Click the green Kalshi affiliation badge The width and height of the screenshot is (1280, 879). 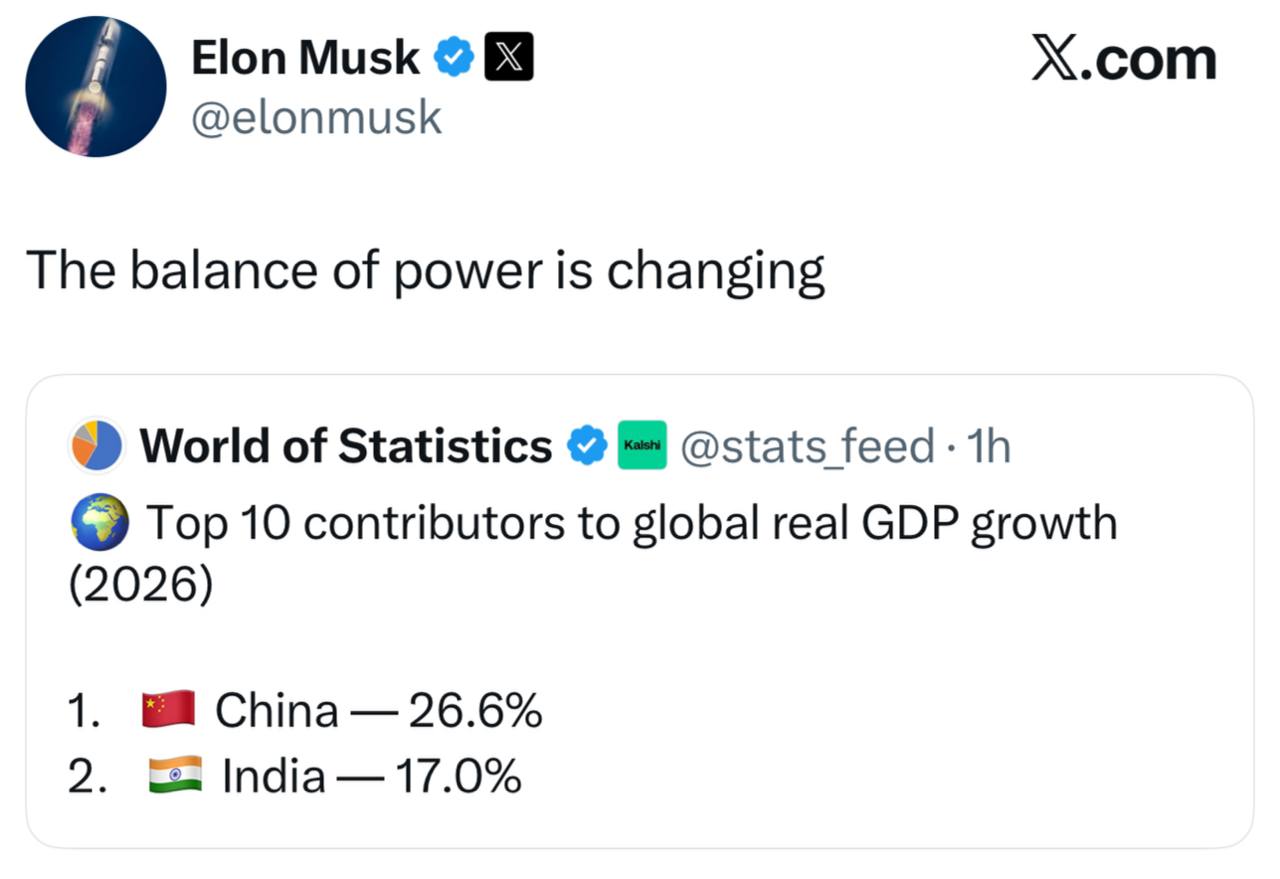(642, 446)
